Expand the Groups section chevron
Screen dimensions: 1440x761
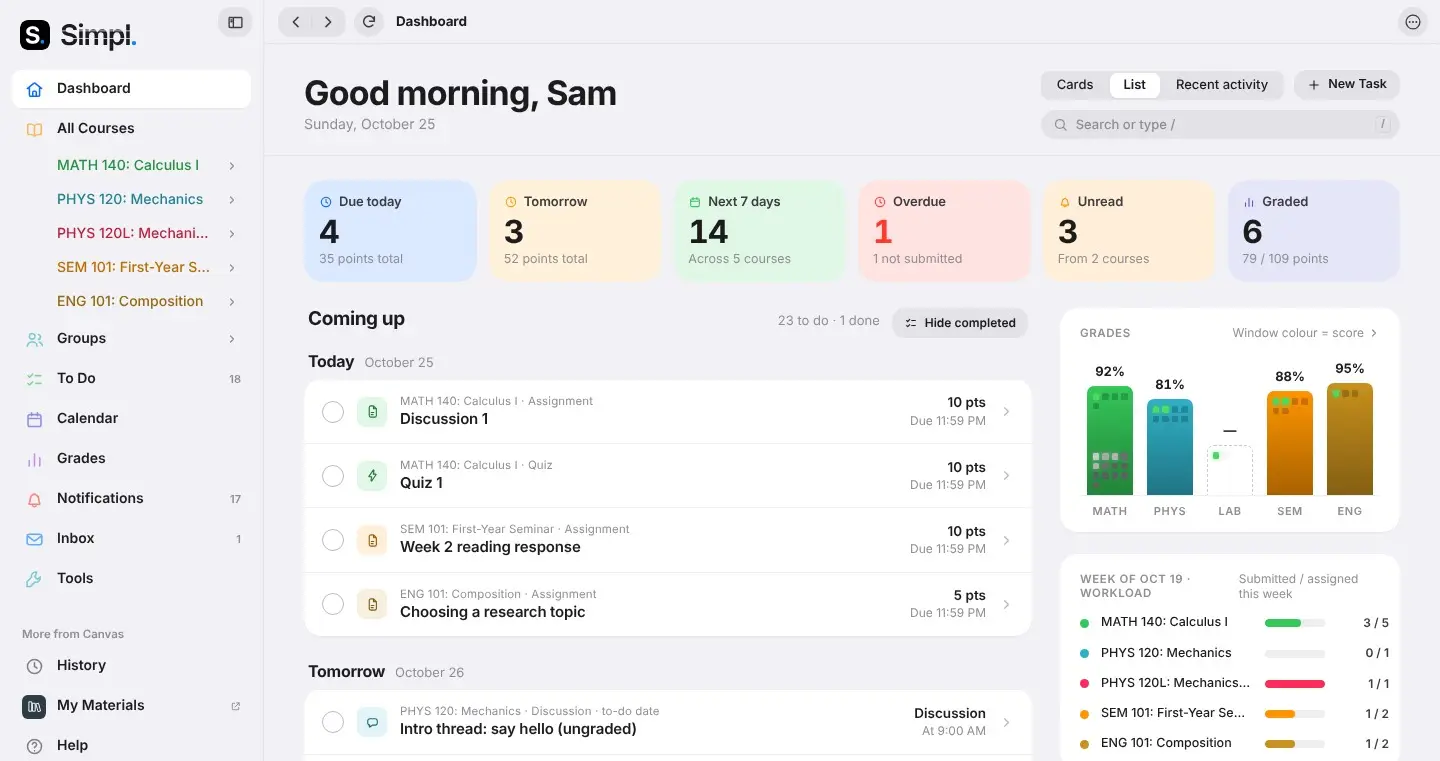coord(232,339)
